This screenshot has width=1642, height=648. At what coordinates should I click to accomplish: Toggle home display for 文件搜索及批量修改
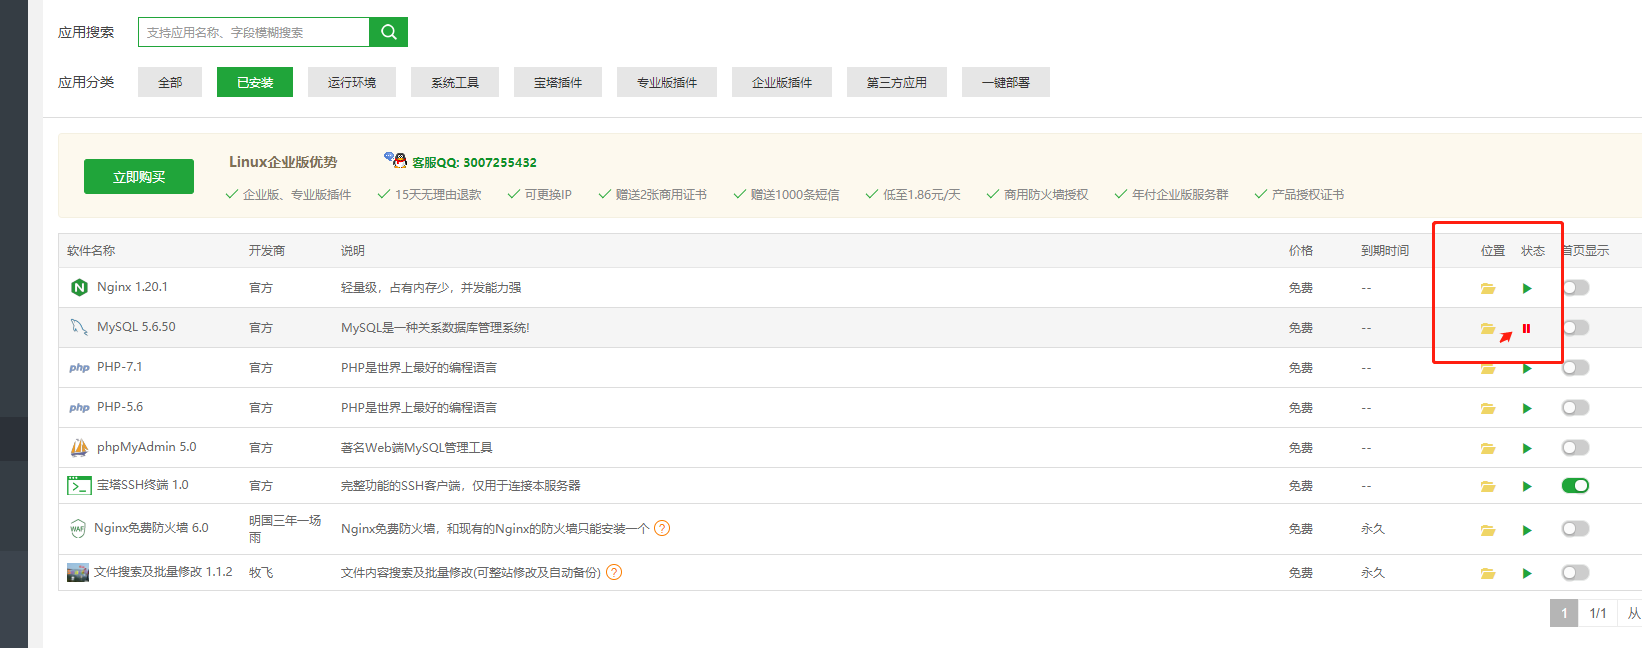(1575, 573)
